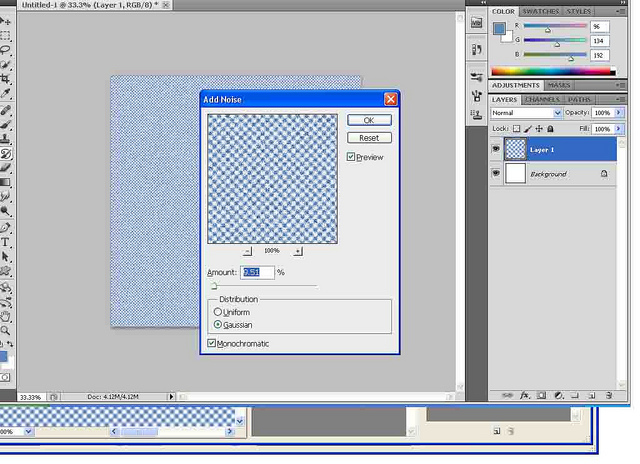
Task: Expand the Fill slider arrow
Action: [618, 129]
